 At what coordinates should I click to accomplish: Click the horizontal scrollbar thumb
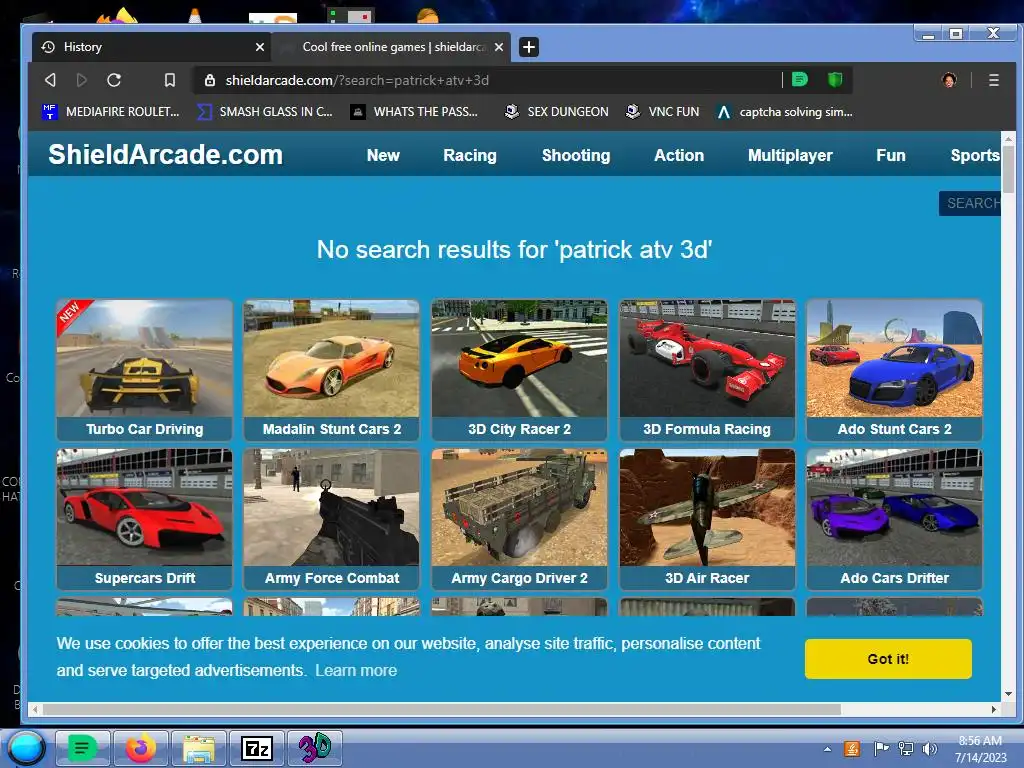442,709
